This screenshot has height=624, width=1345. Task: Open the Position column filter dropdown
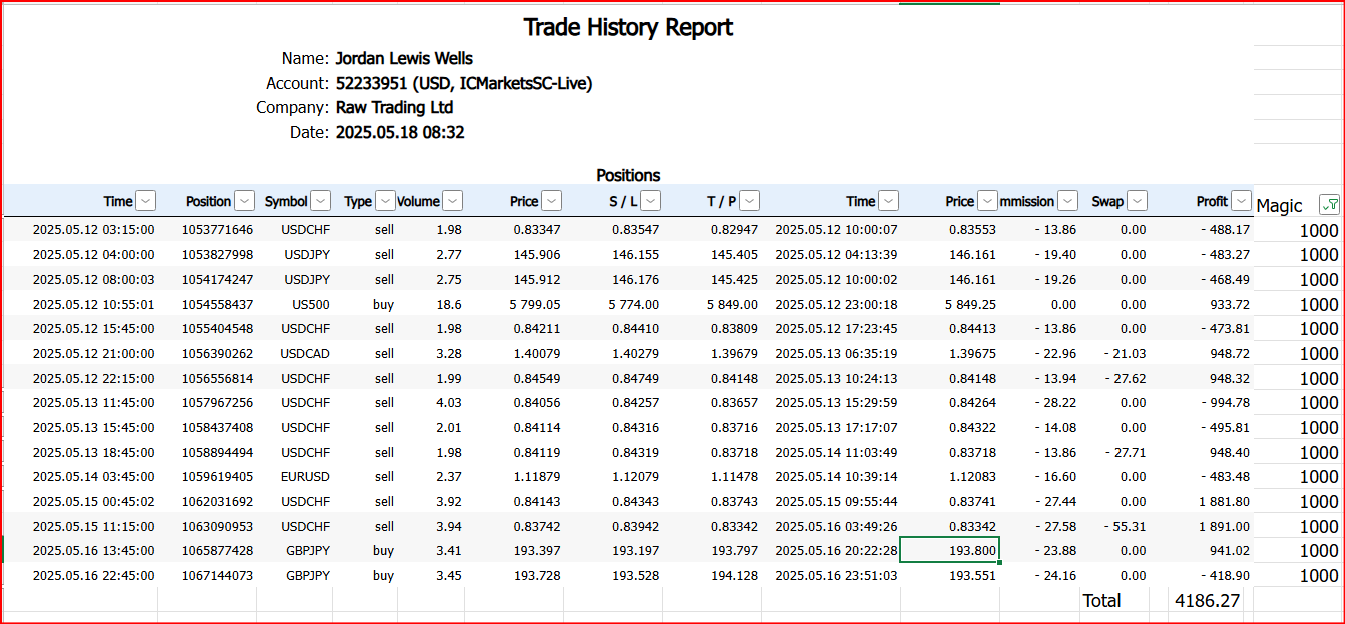pyautogui.click(x=243, y=201)
